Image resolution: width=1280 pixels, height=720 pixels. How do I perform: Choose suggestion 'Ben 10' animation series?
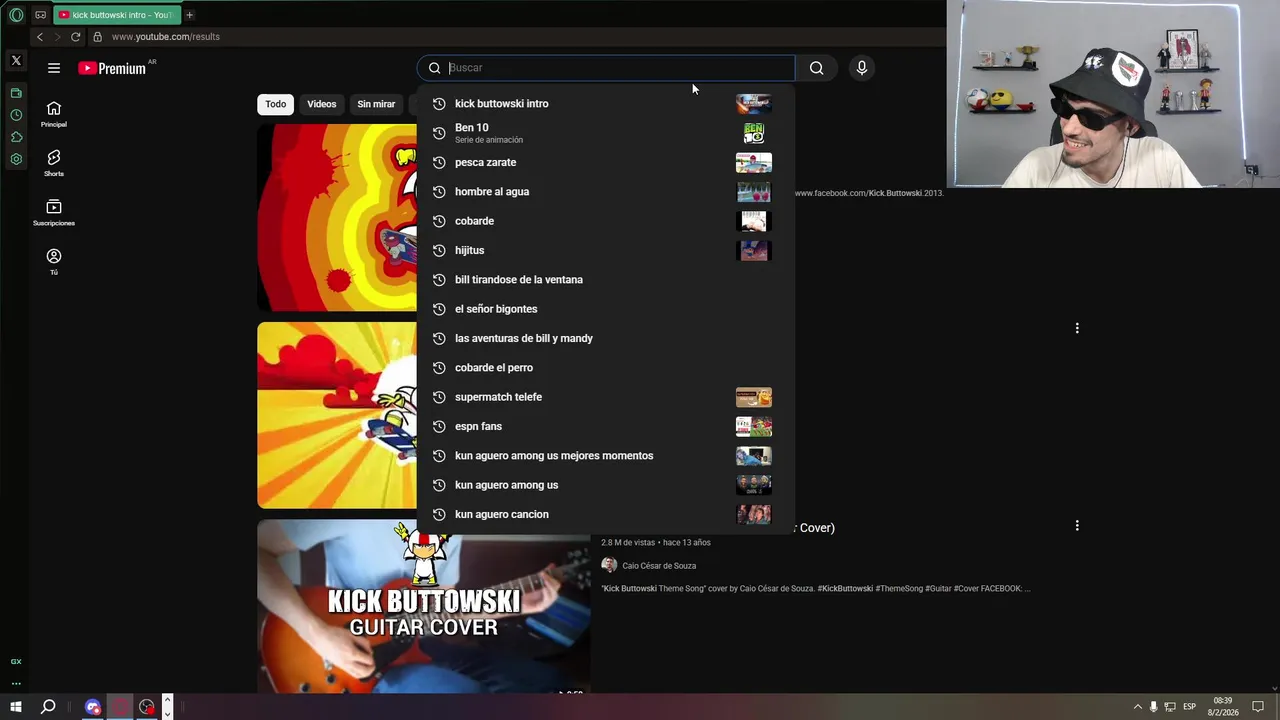605,133
